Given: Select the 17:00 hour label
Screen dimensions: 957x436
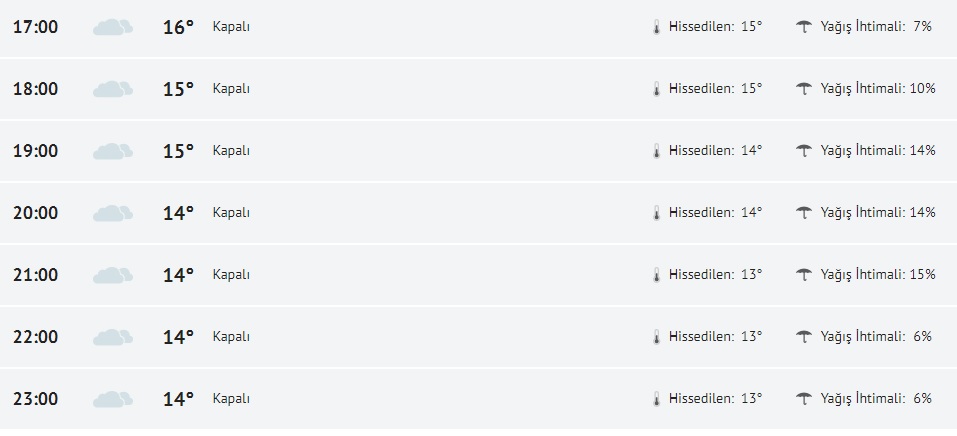Looking at the screenshot, I should tap(35, 27).
